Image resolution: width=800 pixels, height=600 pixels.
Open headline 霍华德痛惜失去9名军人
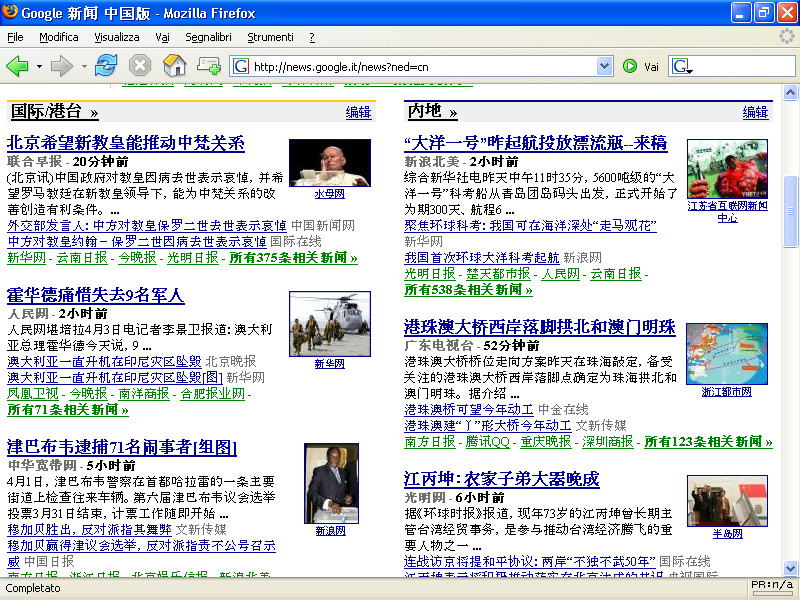pos(95,295)
